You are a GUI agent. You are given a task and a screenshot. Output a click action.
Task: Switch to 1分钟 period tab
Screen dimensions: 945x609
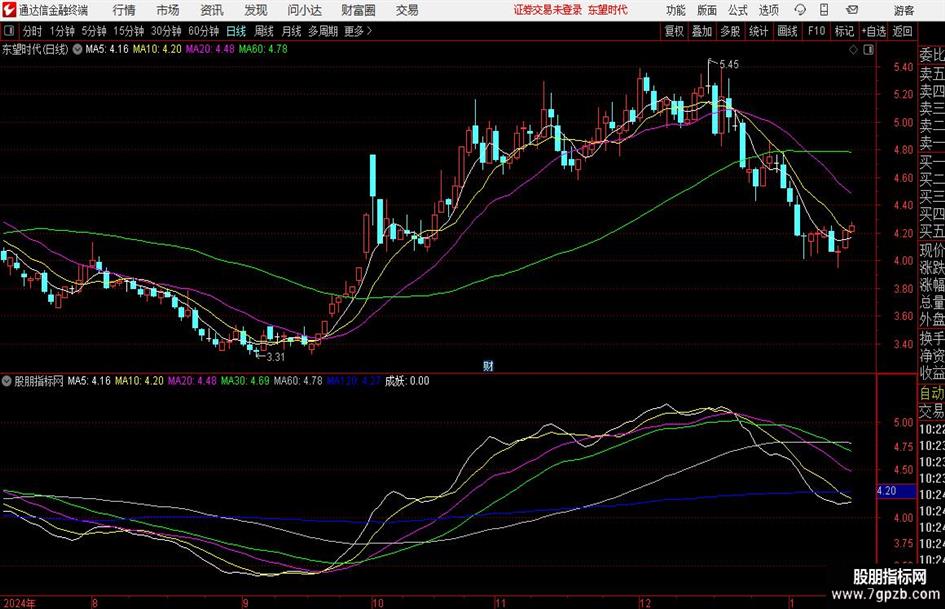coord(62,31)
